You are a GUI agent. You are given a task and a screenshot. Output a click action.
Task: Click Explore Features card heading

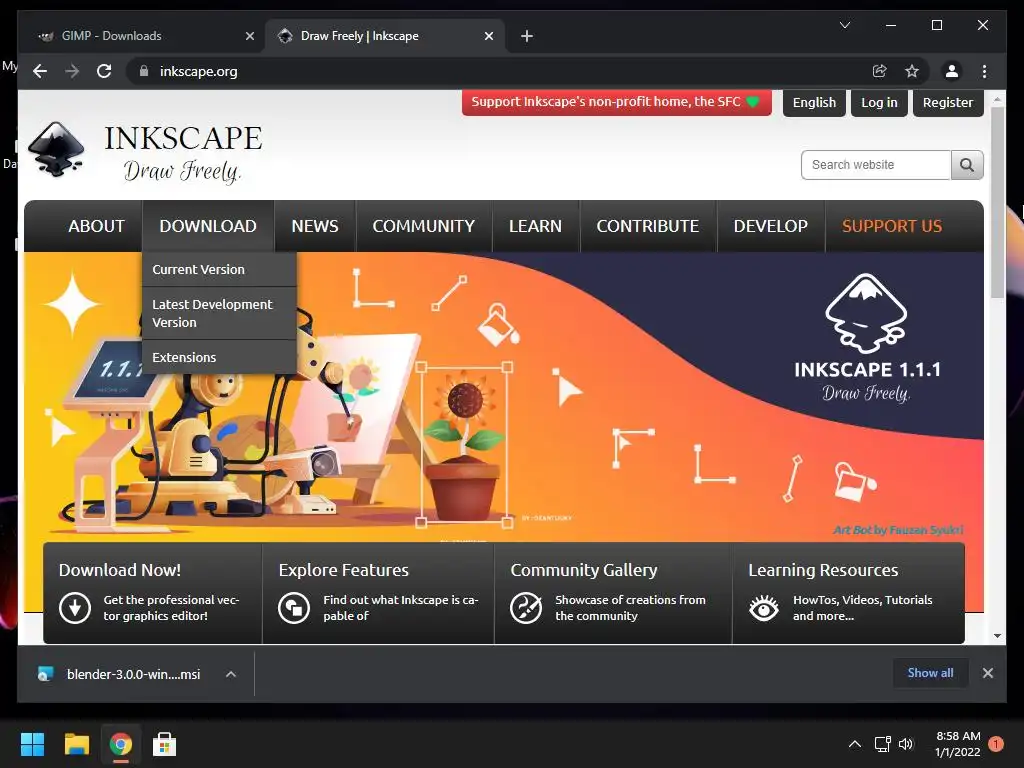344,570
